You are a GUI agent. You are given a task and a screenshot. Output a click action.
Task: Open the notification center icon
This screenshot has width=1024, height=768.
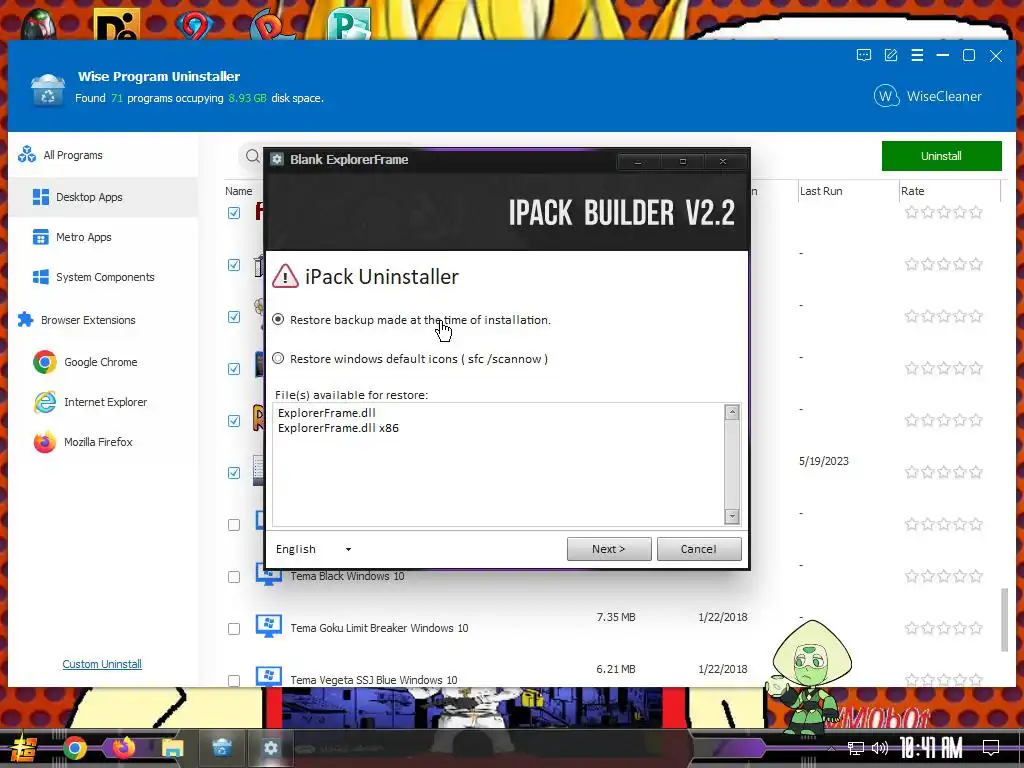991,748
